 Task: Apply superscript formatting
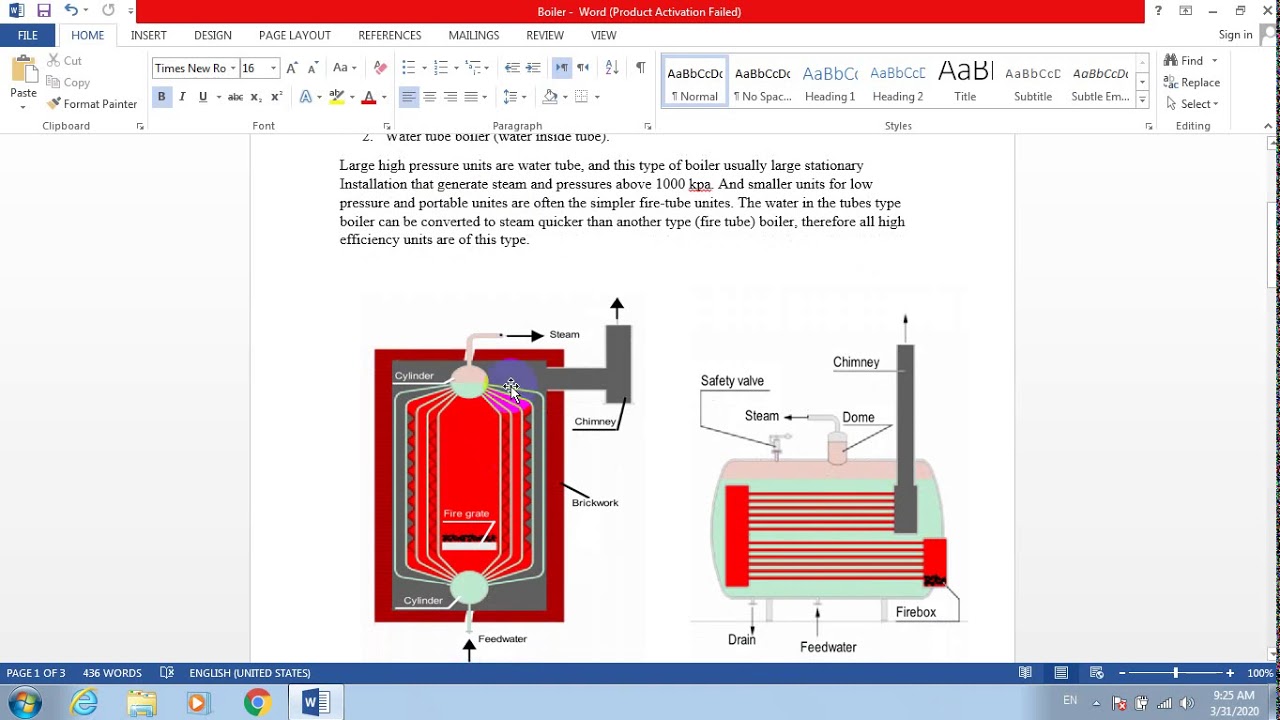[x=277, y=97]
